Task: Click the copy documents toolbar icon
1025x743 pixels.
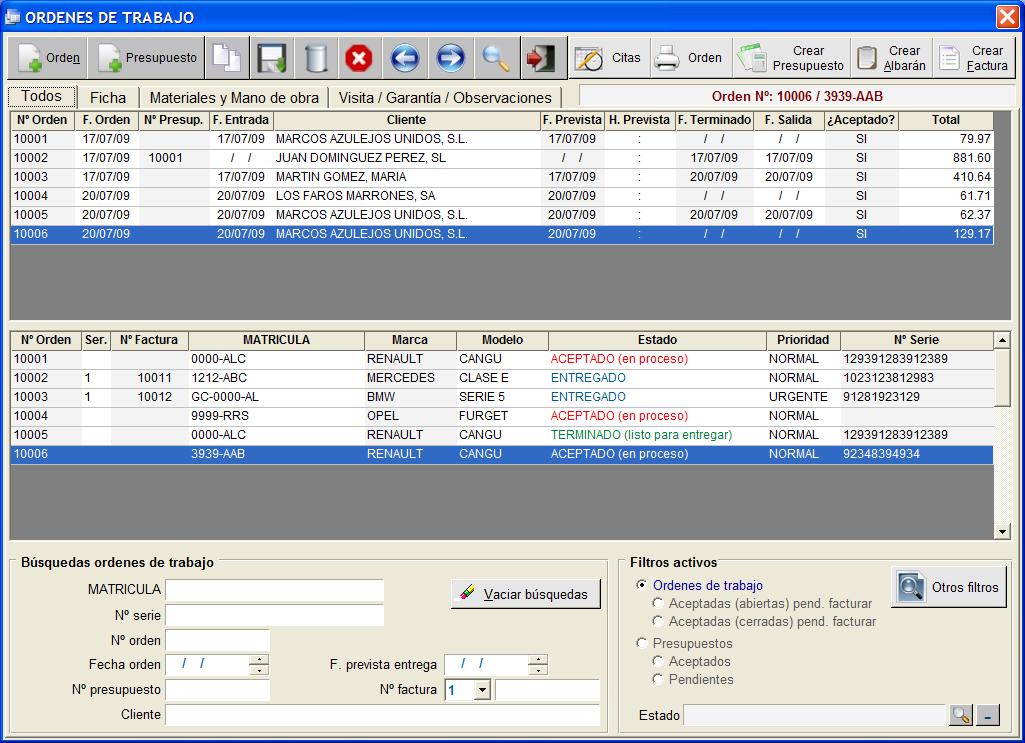Action: click(x=227, y=58)
